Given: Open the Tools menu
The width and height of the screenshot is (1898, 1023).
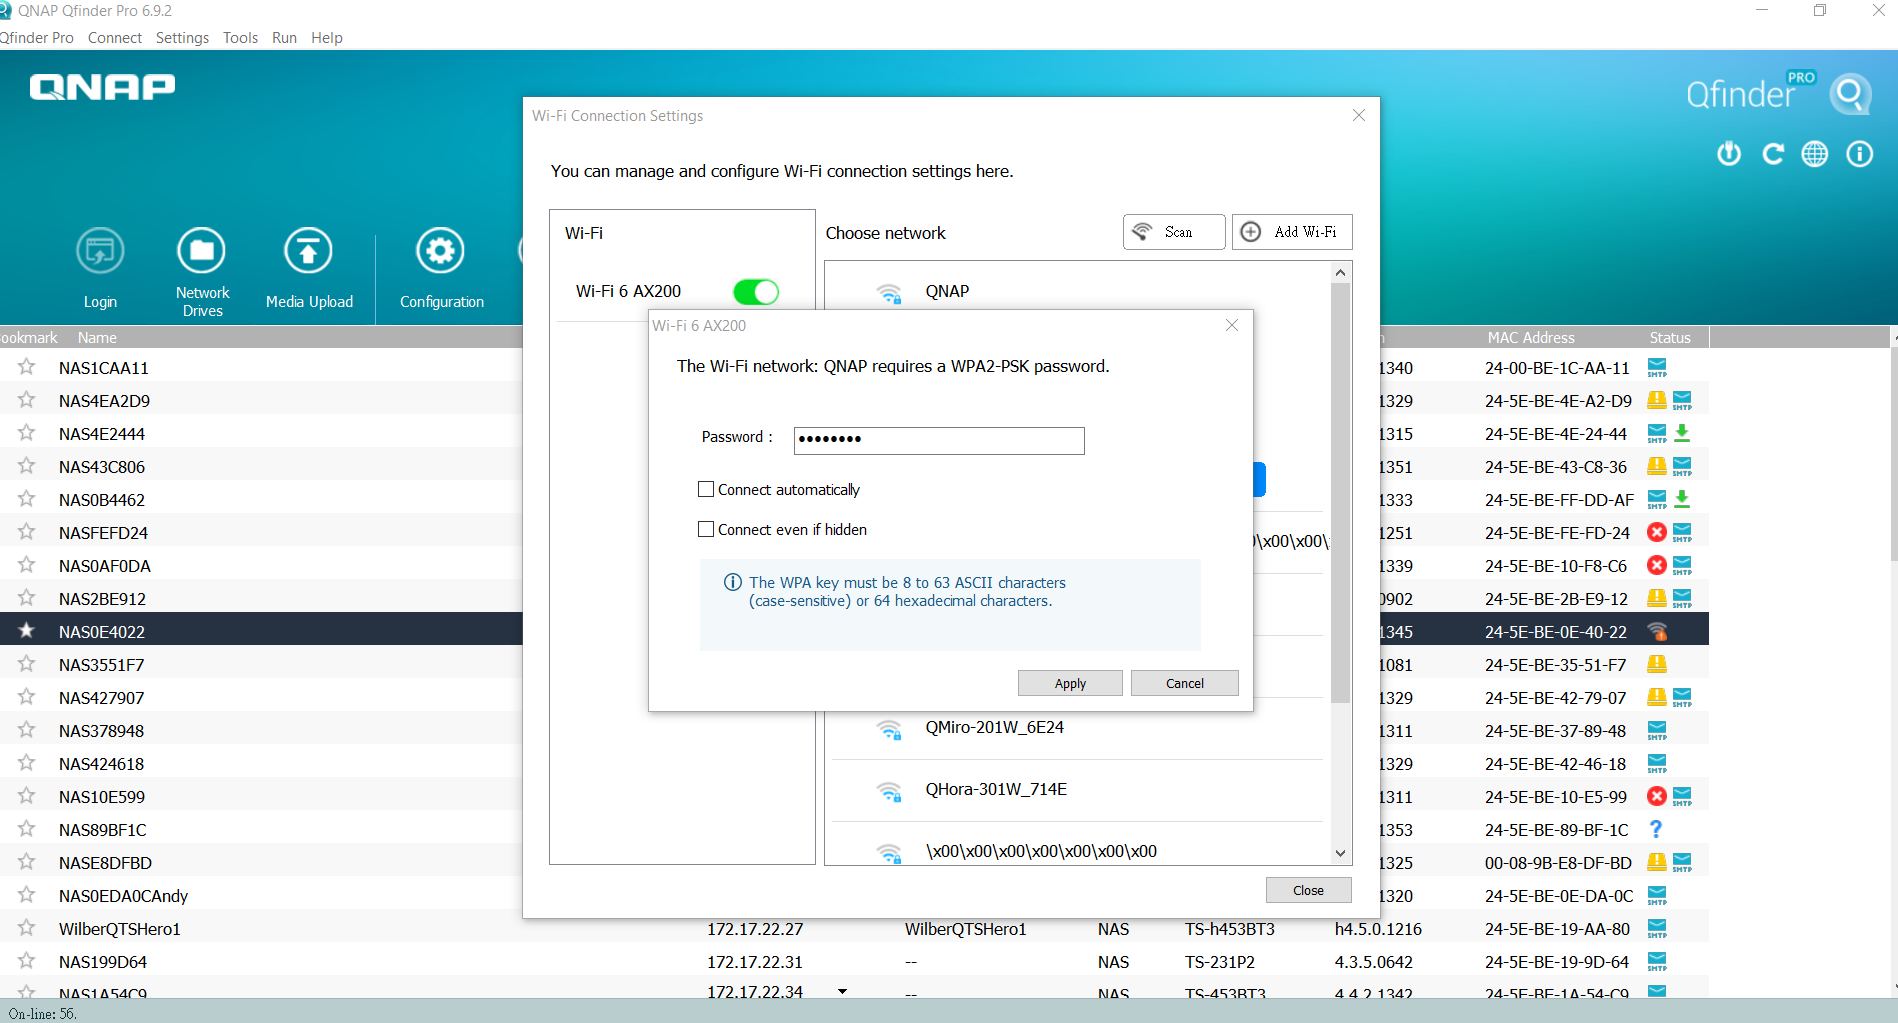Looking at the screenshot, I should pyautogui.click(x=240, y=38).
